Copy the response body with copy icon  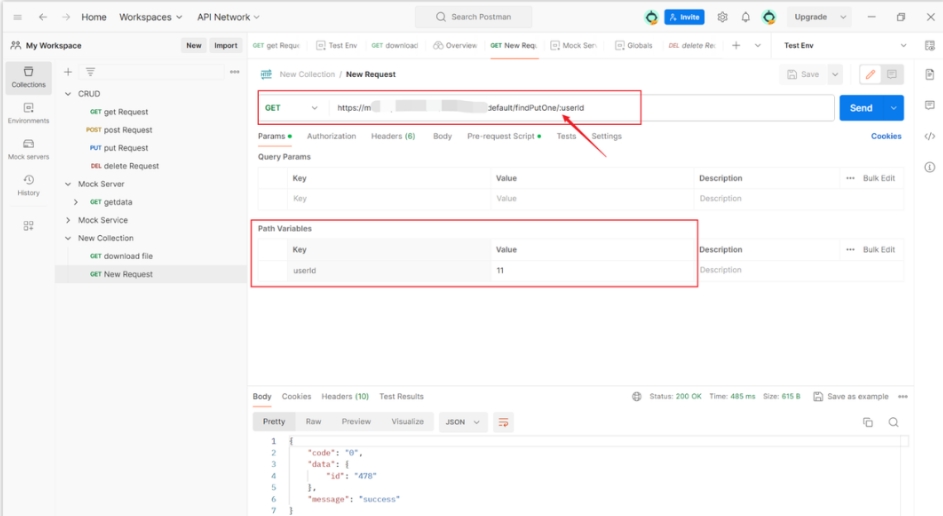click(868, 422)
